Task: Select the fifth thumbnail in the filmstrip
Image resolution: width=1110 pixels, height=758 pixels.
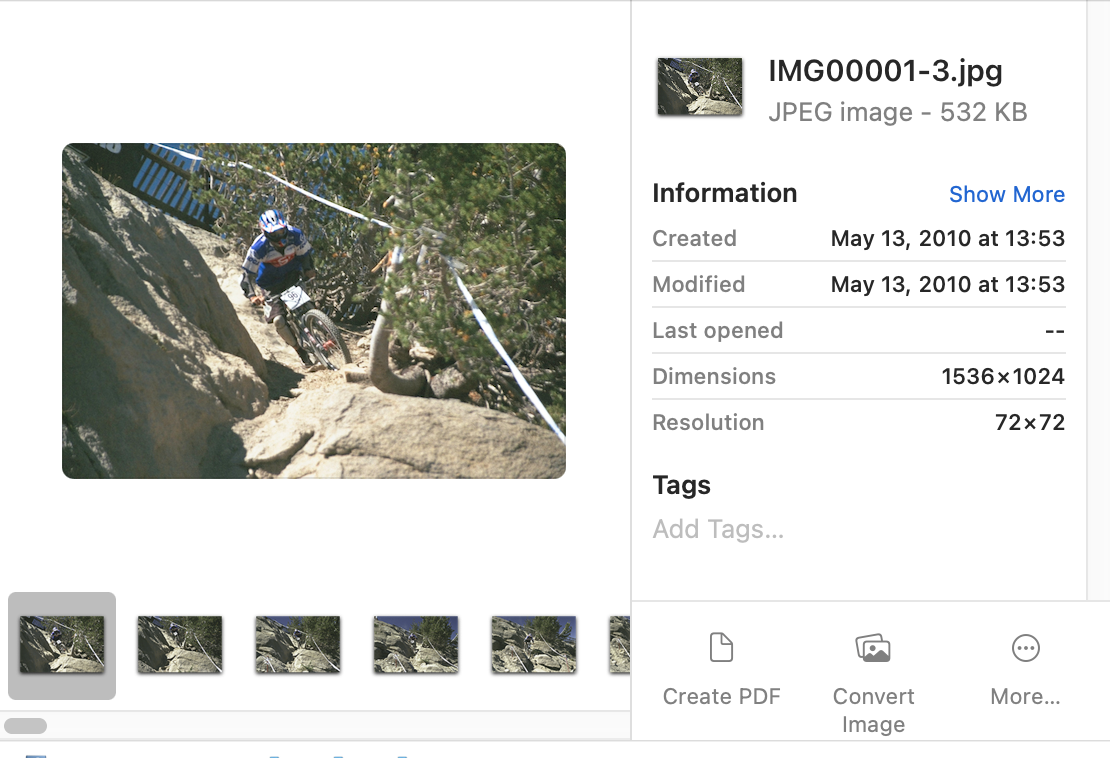Action: pyautogui.click(x=534, y=644)
